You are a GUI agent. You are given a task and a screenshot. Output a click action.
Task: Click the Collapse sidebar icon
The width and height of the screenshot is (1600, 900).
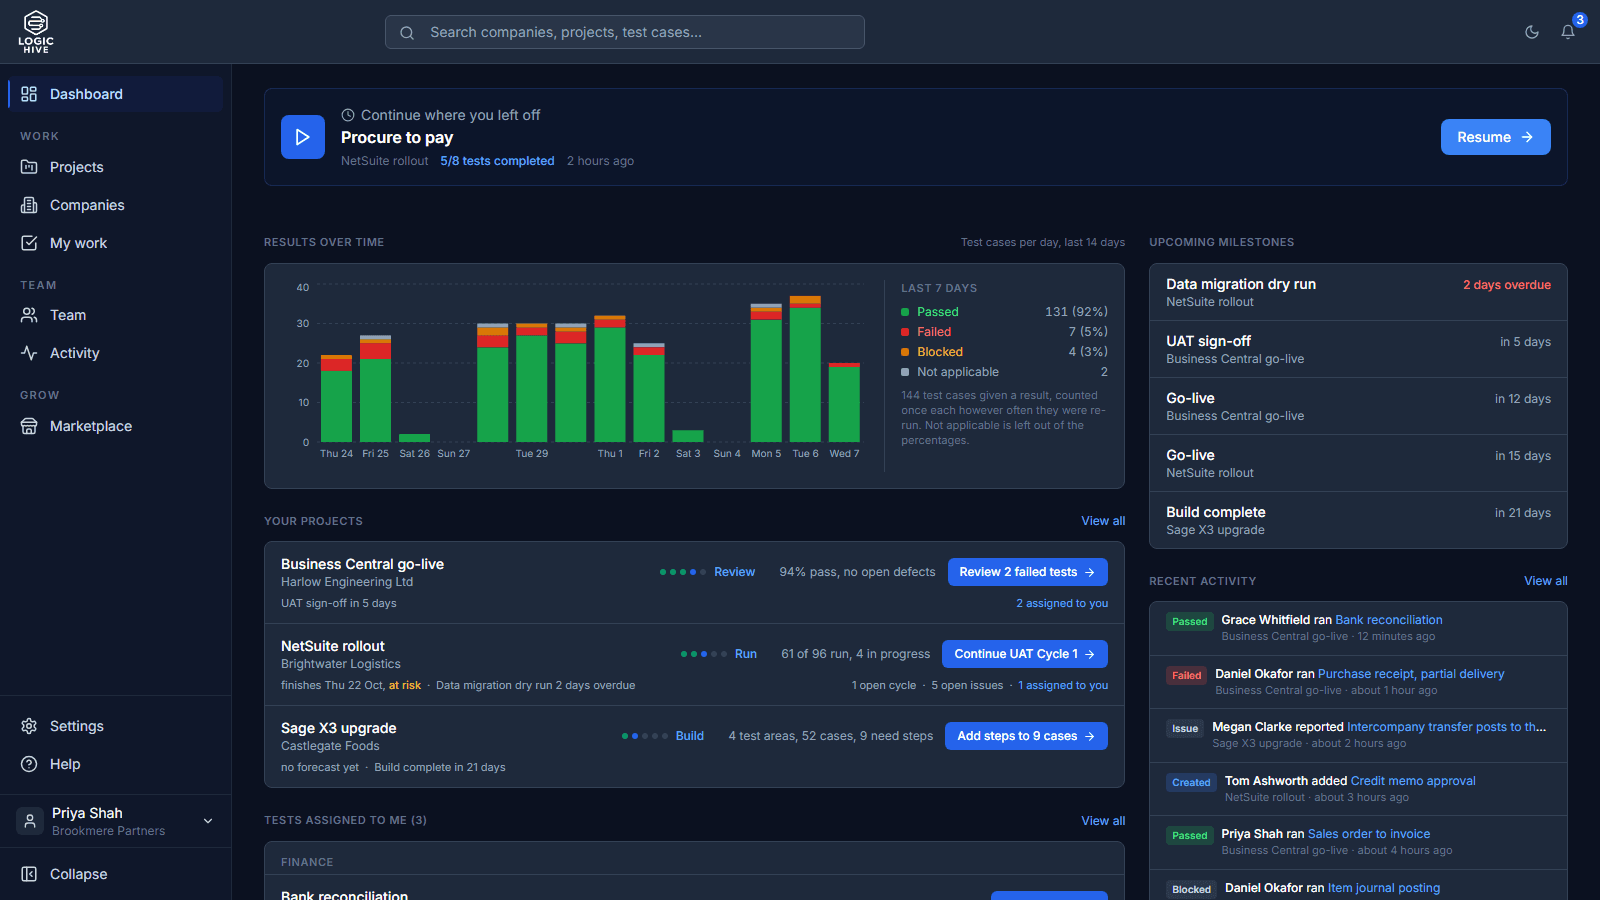(x=29, y=874)
